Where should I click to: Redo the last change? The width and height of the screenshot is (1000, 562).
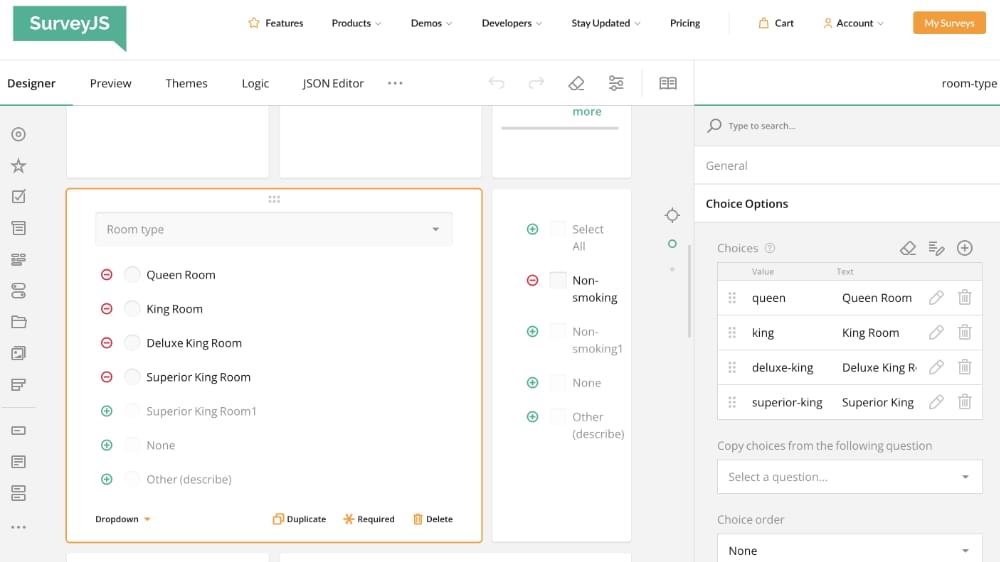point(536,83)
